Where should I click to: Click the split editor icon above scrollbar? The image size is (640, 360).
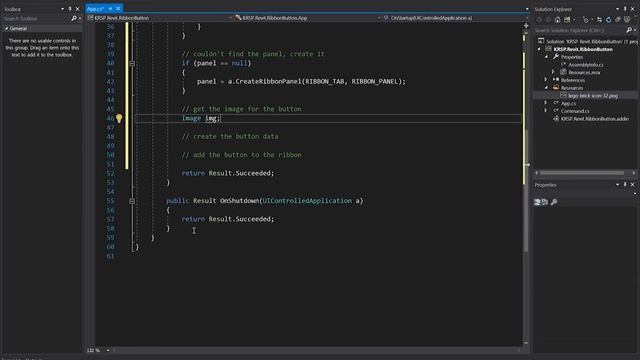click(526, 26)
